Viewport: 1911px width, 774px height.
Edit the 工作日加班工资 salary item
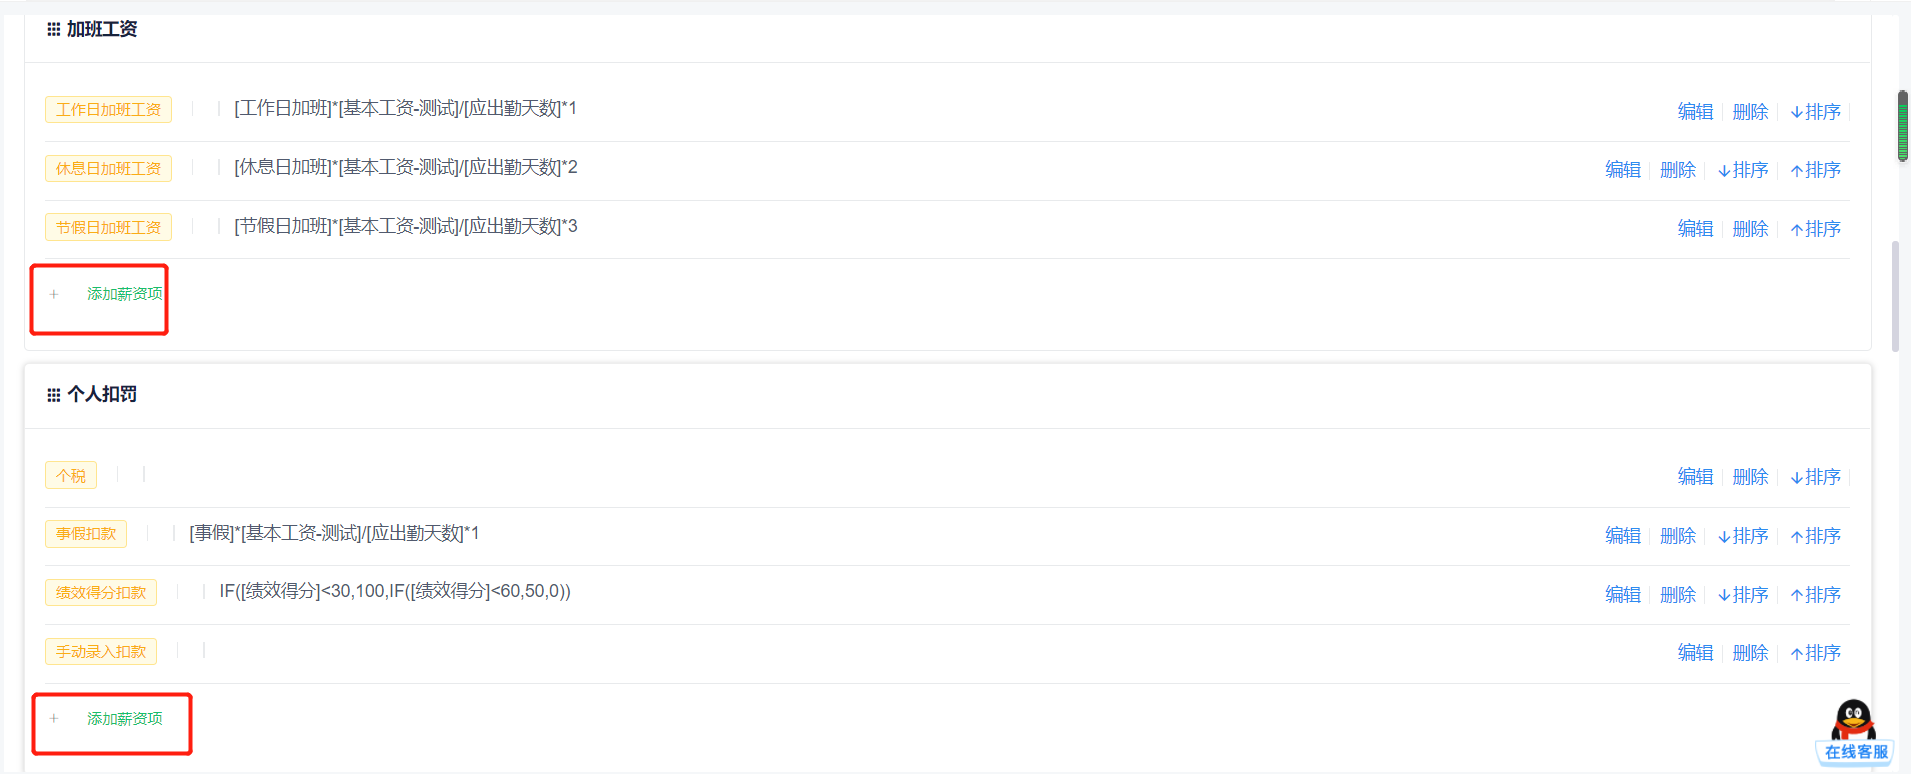[1695, 112]
